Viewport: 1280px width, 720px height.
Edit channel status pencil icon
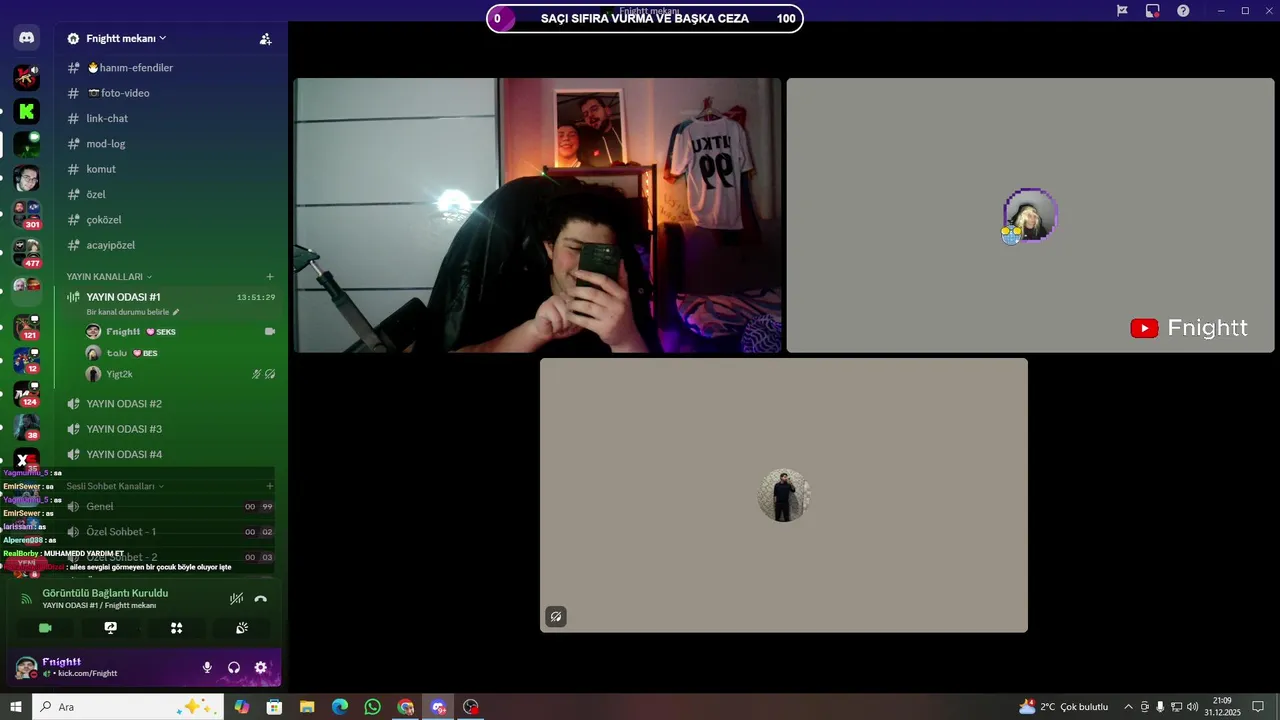tap(176, 312)
